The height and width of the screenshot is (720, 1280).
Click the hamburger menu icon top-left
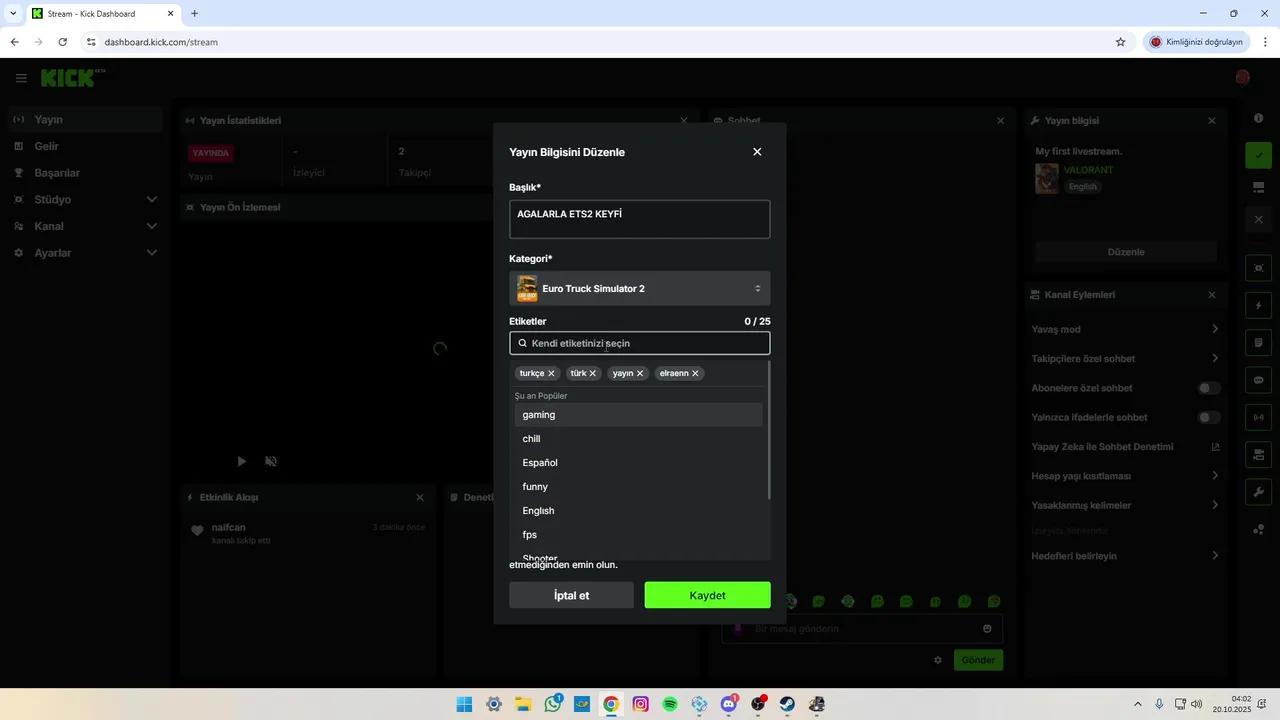click(21, 78)
